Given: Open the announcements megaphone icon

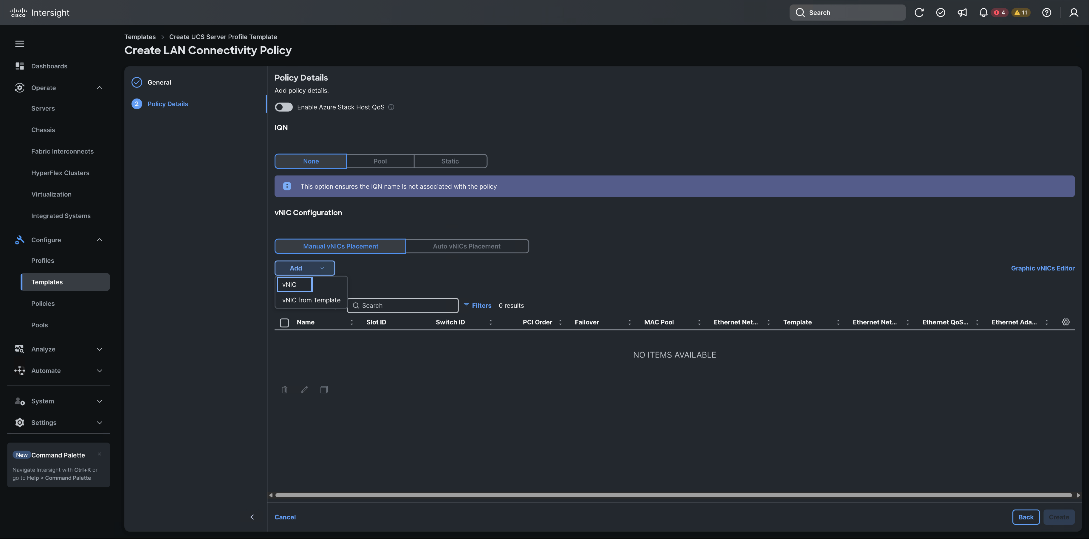Looking at the screenshot, I should point(962,13).
